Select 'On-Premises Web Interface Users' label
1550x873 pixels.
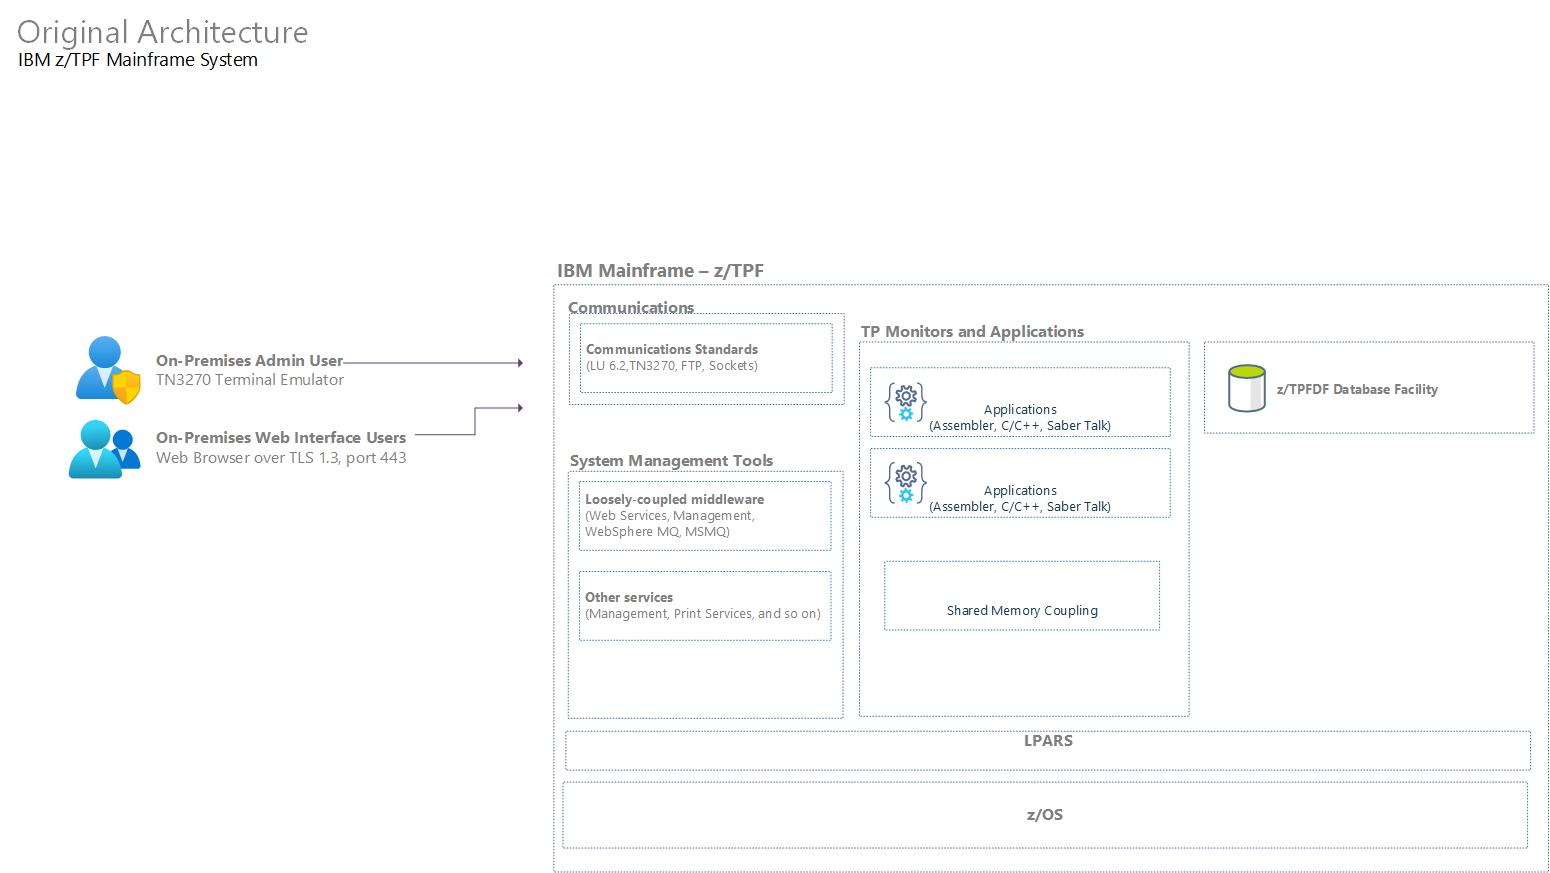(x=281, y=438)
